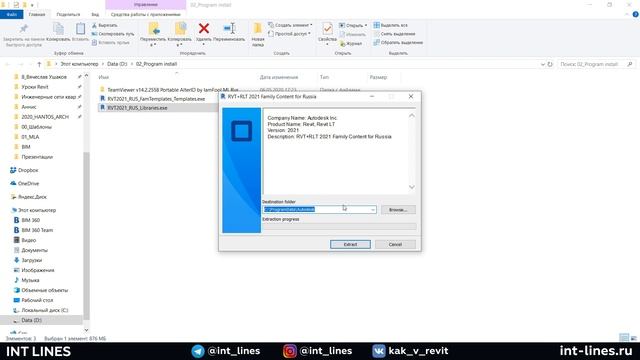The image size is (640, 360).
Task: Click the Extraction progress bar
Action: click(x=339, y=227)
